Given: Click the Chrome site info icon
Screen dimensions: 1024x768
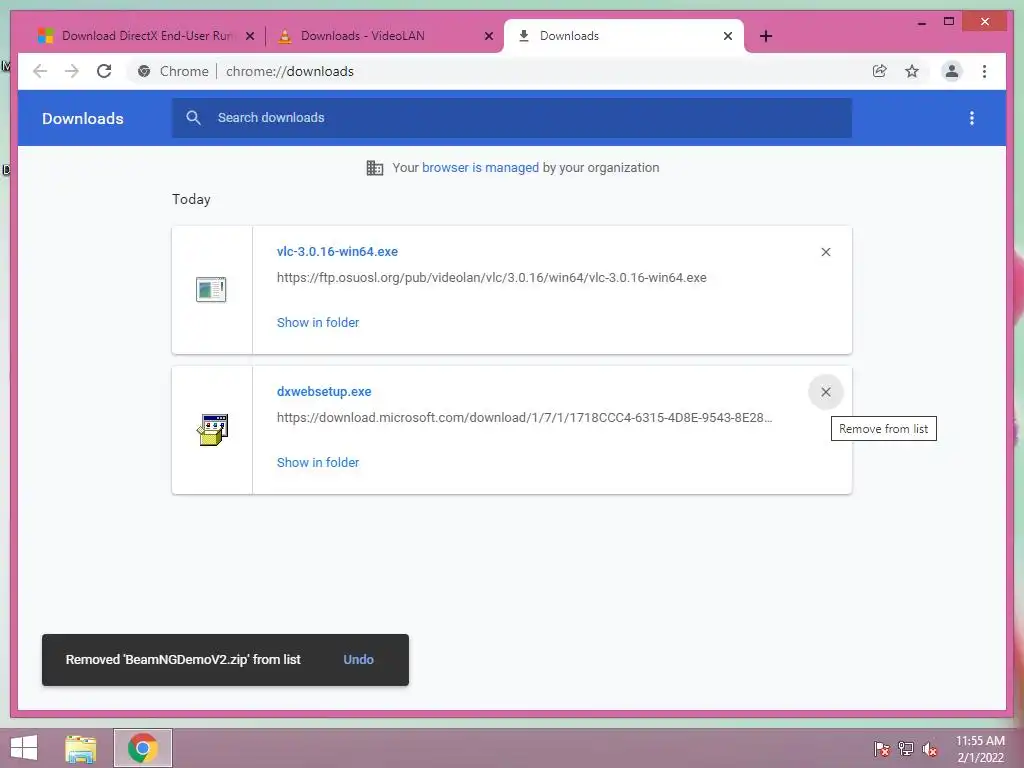Looking at the screenshot, I should click(x=144, y=71).
